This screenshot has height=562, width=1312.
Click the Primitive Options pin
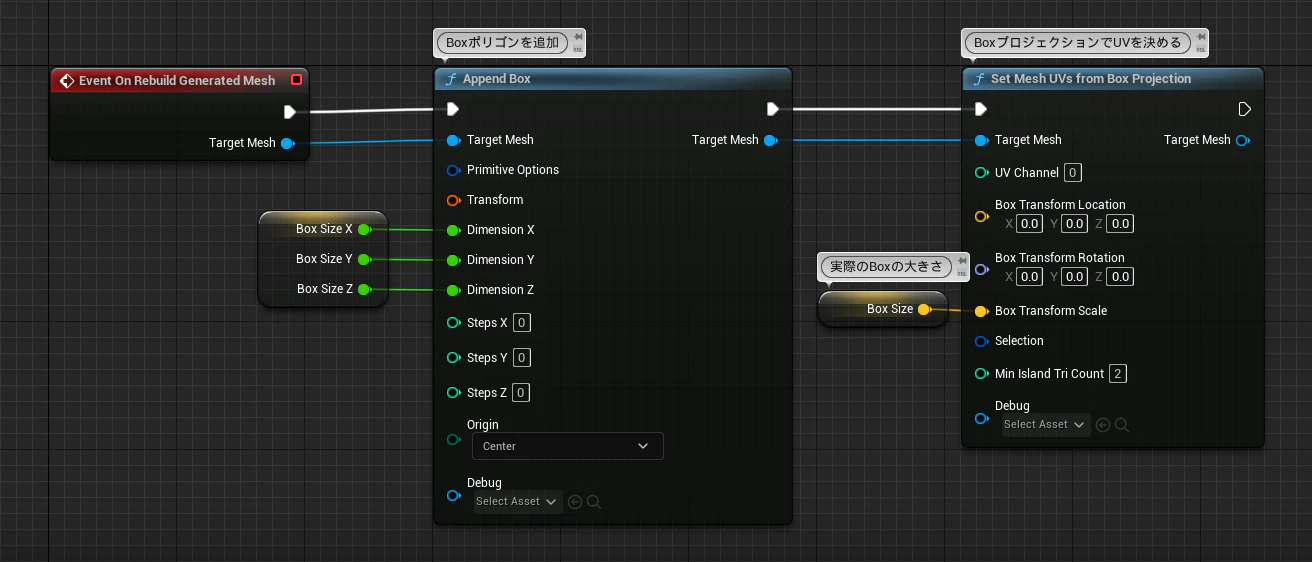453,170
